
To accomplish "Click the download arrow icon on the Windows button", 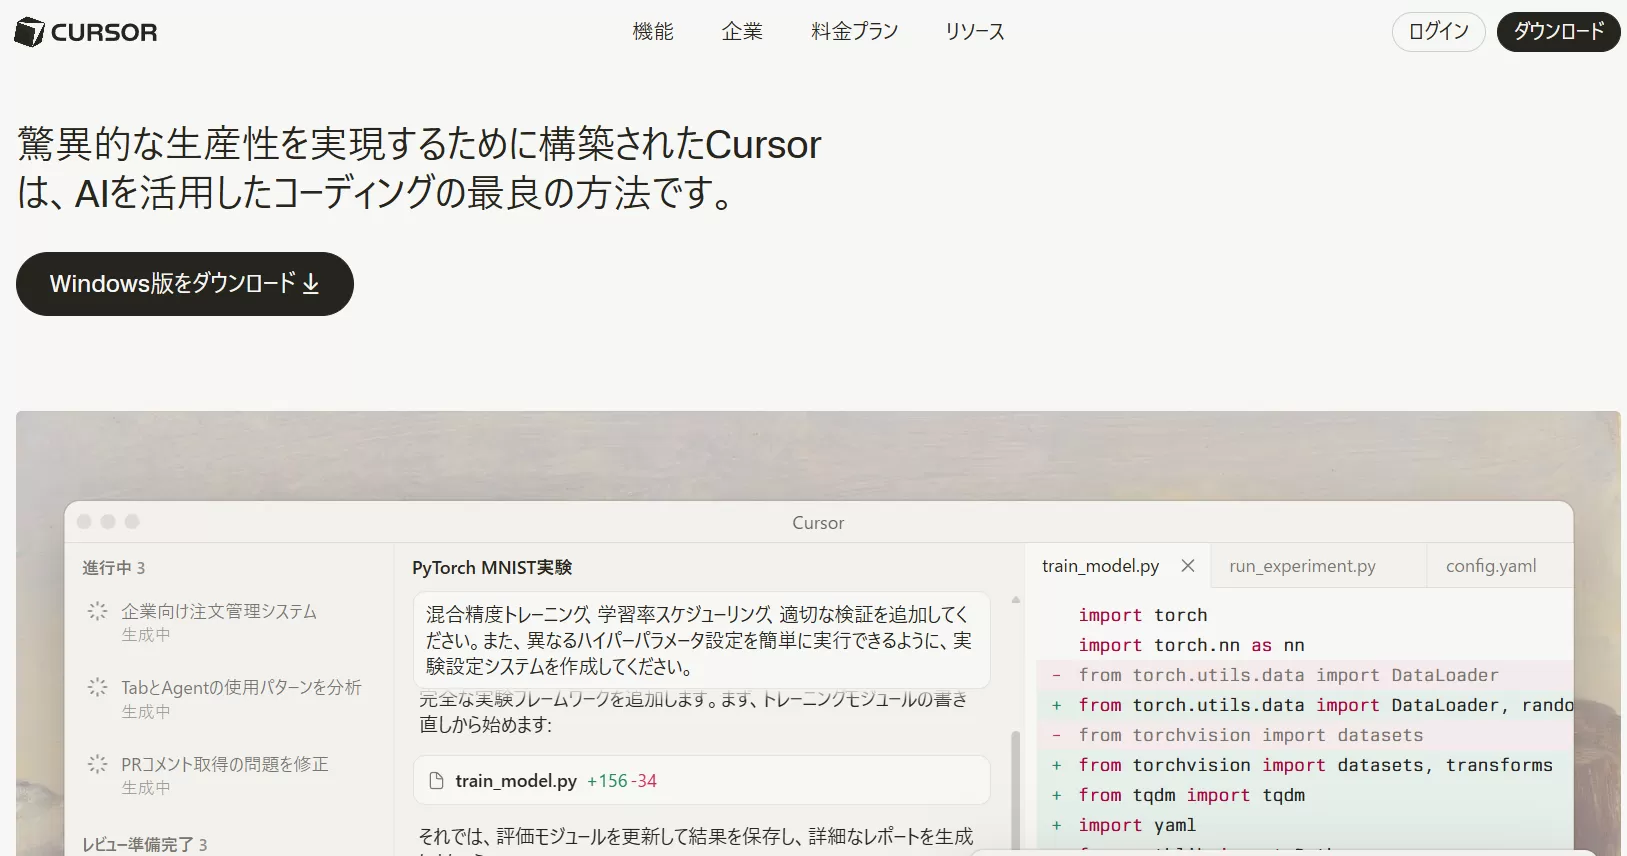I will pos(311,284).
